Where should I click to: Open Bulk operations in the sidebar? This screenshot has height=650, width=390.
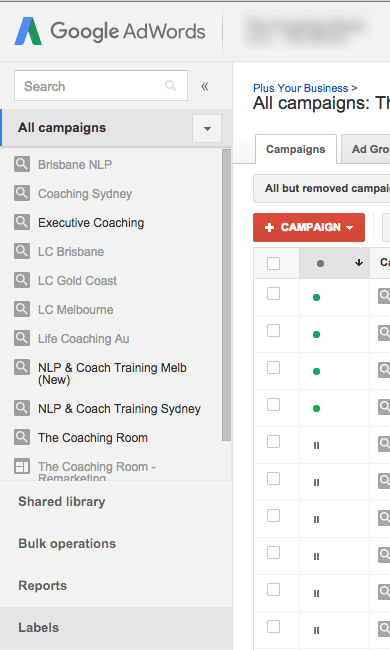coord(67,543)
